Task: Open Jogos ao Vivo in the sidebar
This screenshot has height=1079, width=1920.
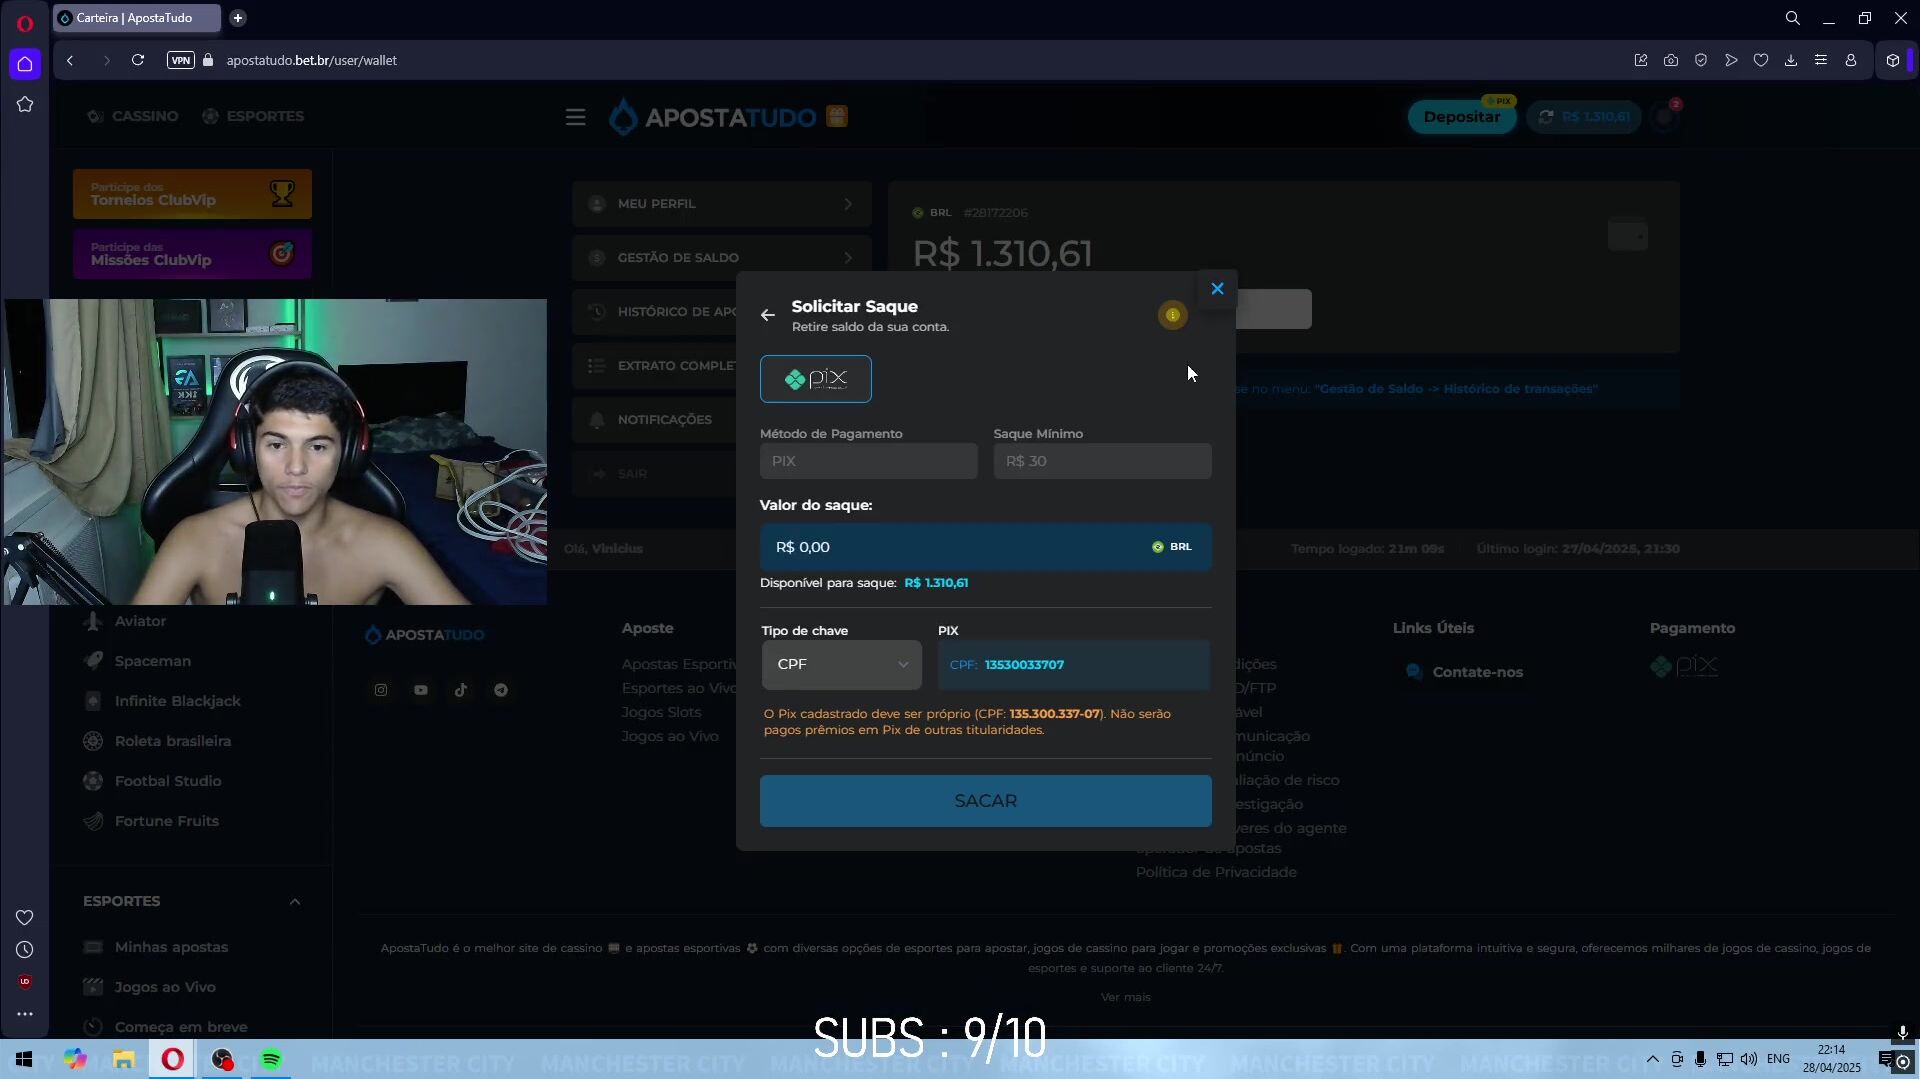Action: click(165, 987)
